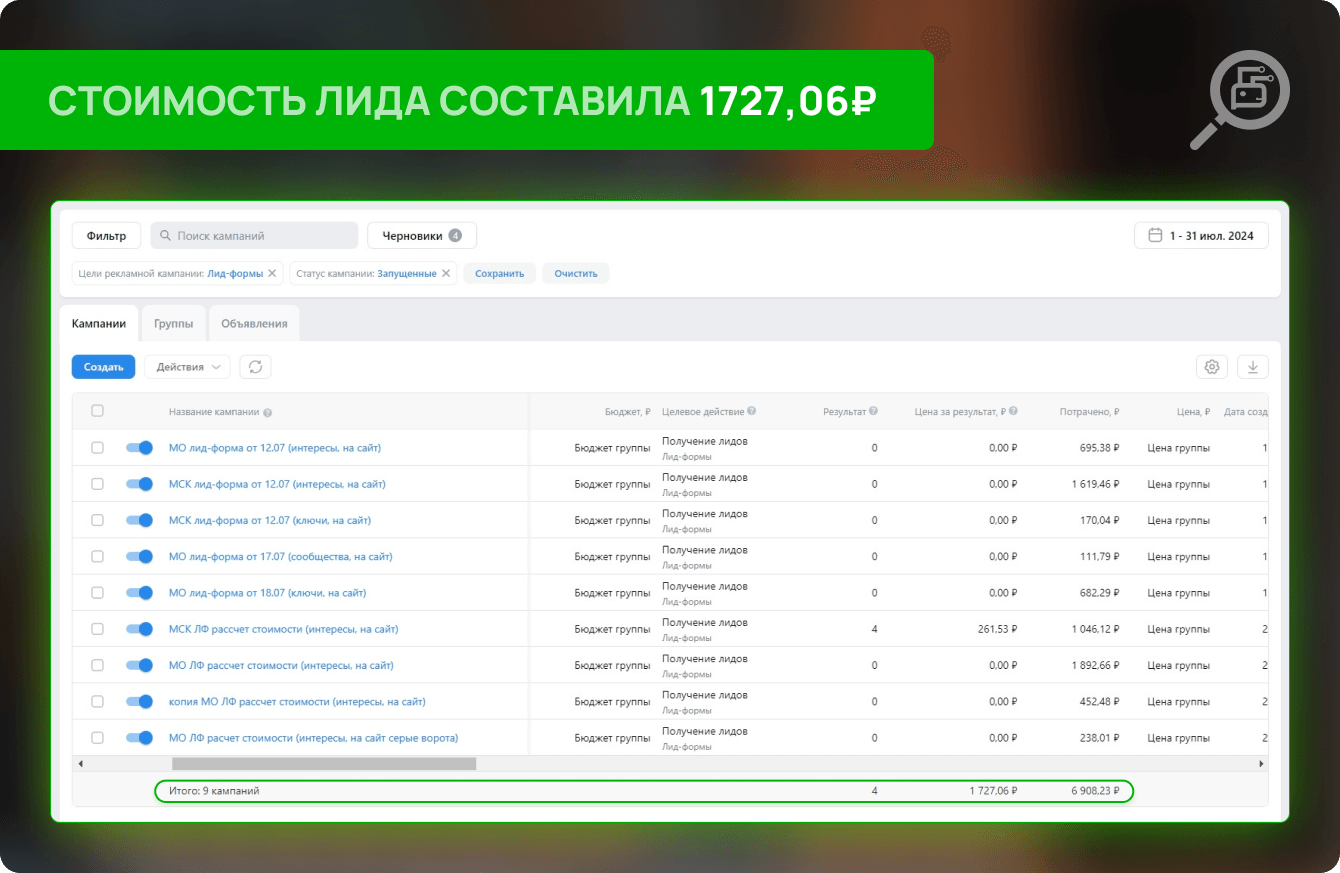Click help icon next to Название кампании
Screen dimensions: 1340x873
pos(267,412)
